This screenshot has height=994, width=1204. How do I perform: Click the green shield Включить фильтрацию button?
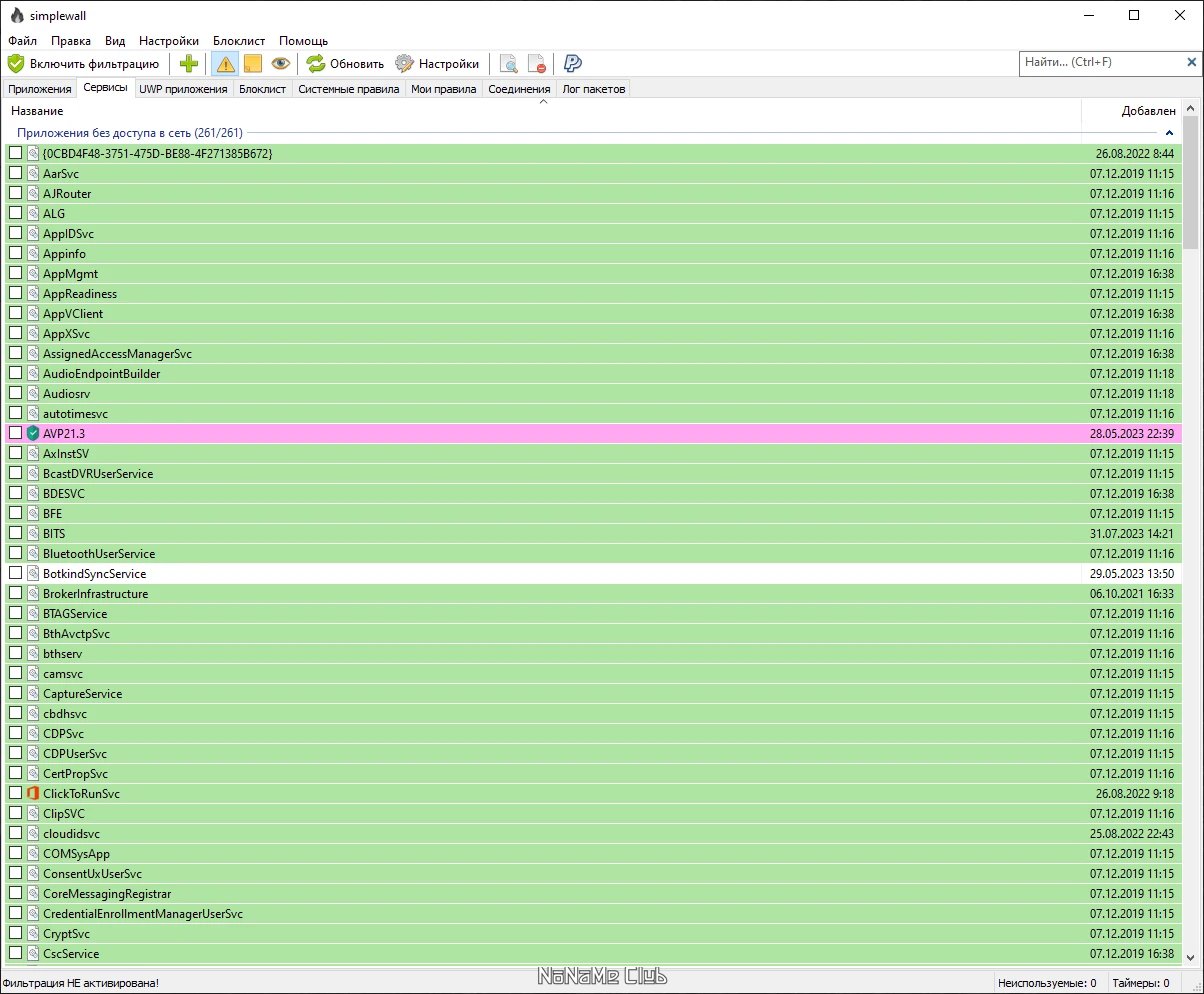coord(83,63)
